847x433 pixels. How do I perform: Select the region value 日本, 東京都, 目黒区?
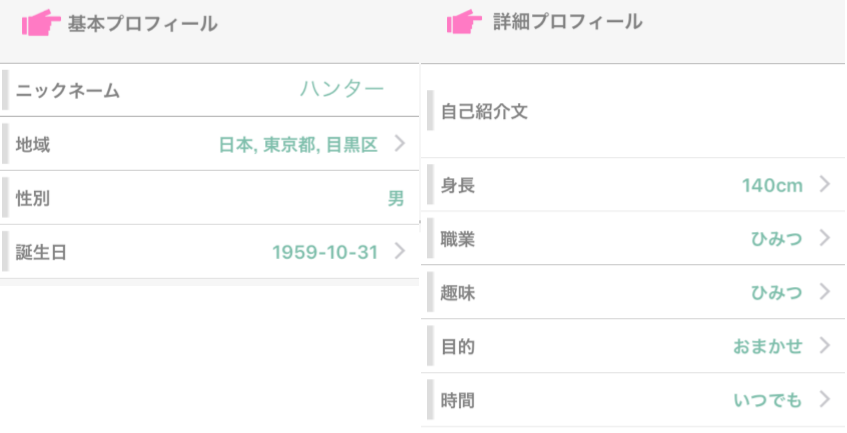click(x=298, y=145)
